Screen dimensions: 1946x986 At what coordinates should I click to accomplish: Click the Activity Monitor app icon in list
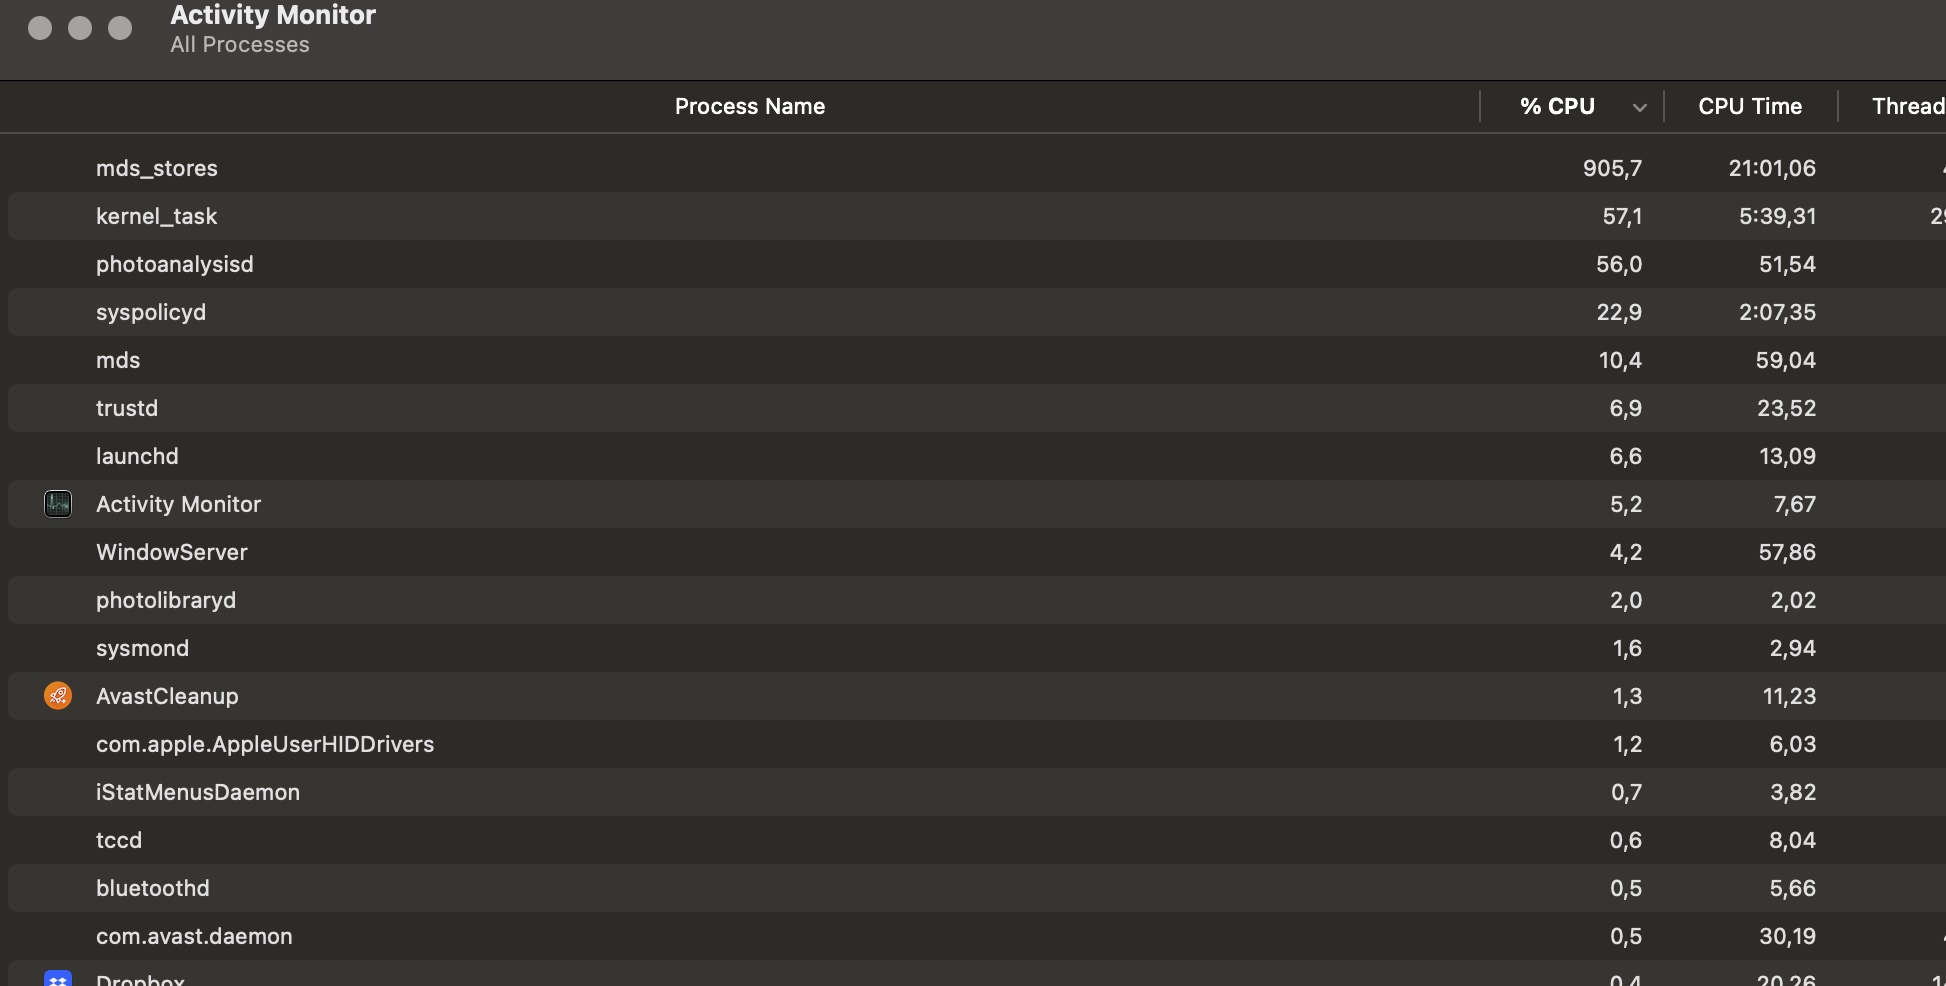pos(58,504)
